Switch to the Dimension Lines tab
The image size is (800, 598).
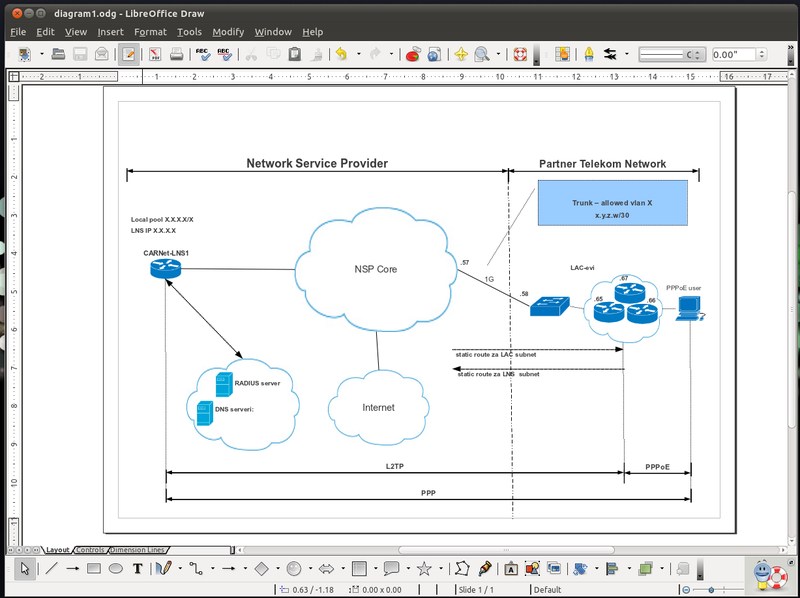[x=137, y=549]
